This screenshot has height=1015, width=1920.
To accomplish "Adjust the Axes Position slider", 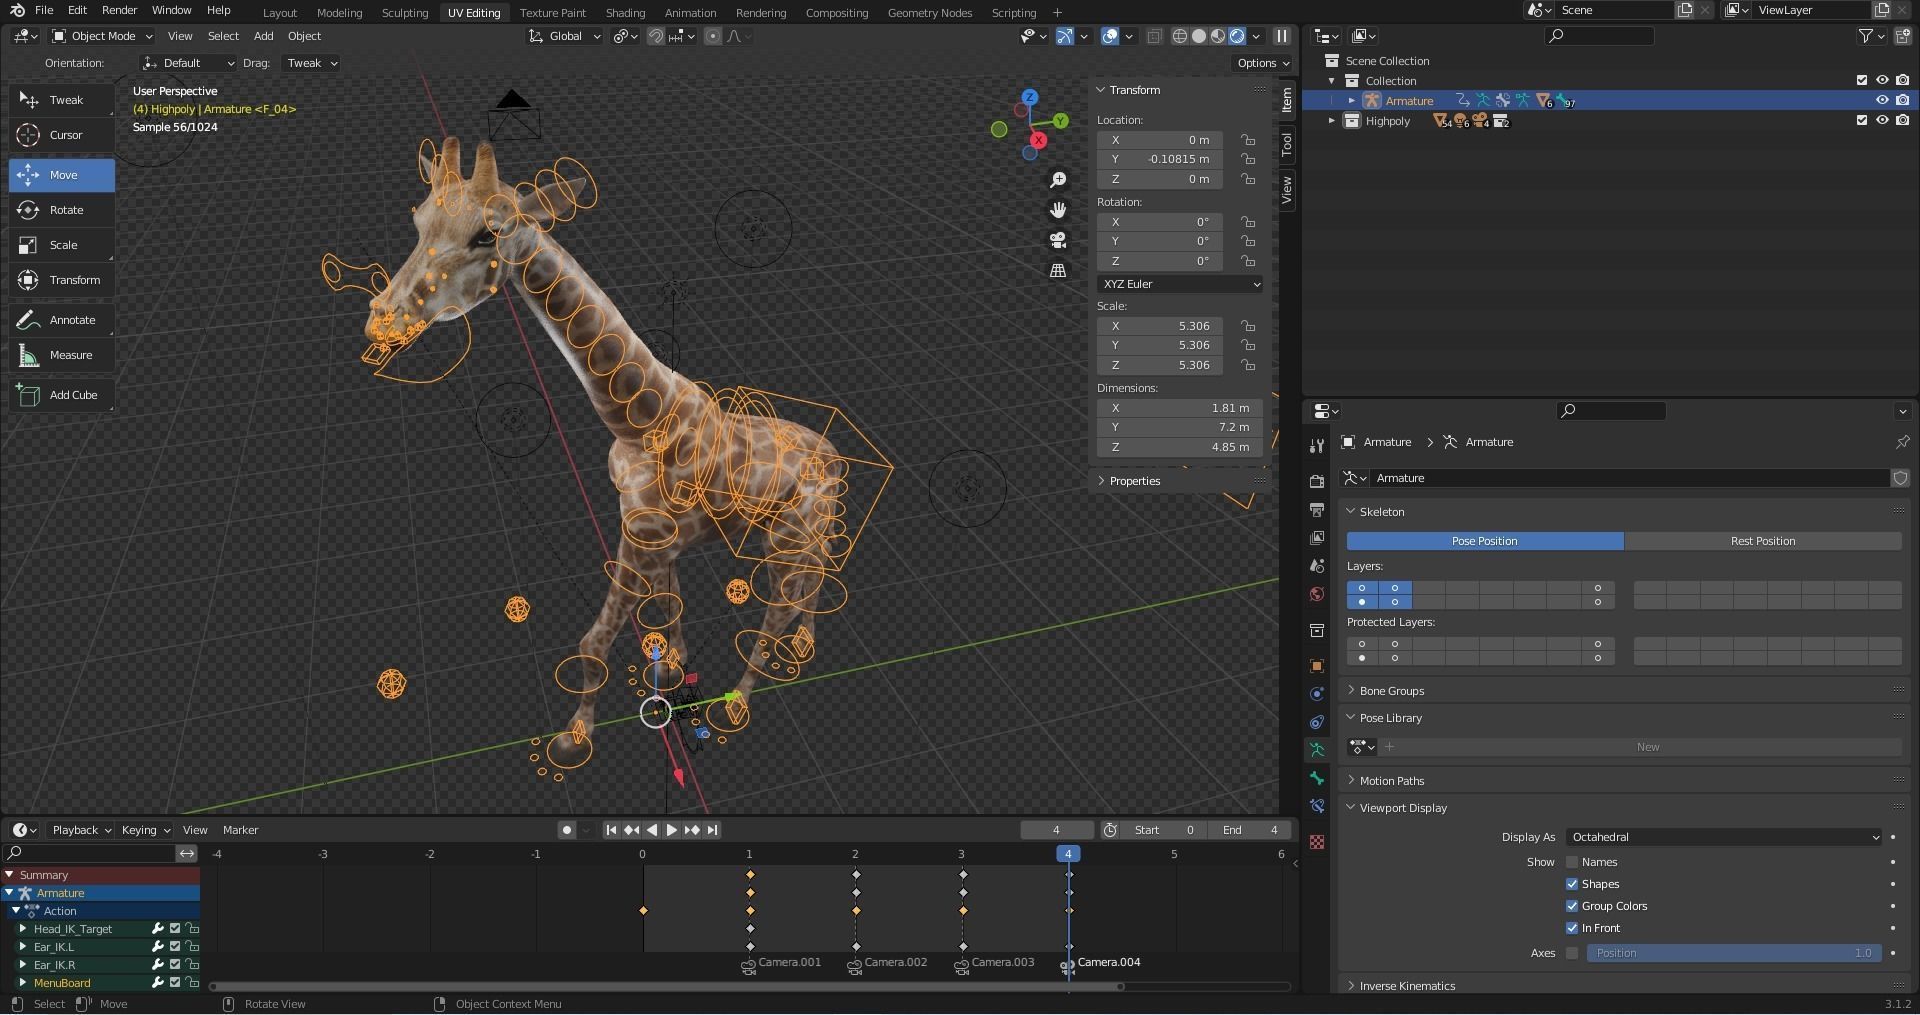I will point(1733,953).
